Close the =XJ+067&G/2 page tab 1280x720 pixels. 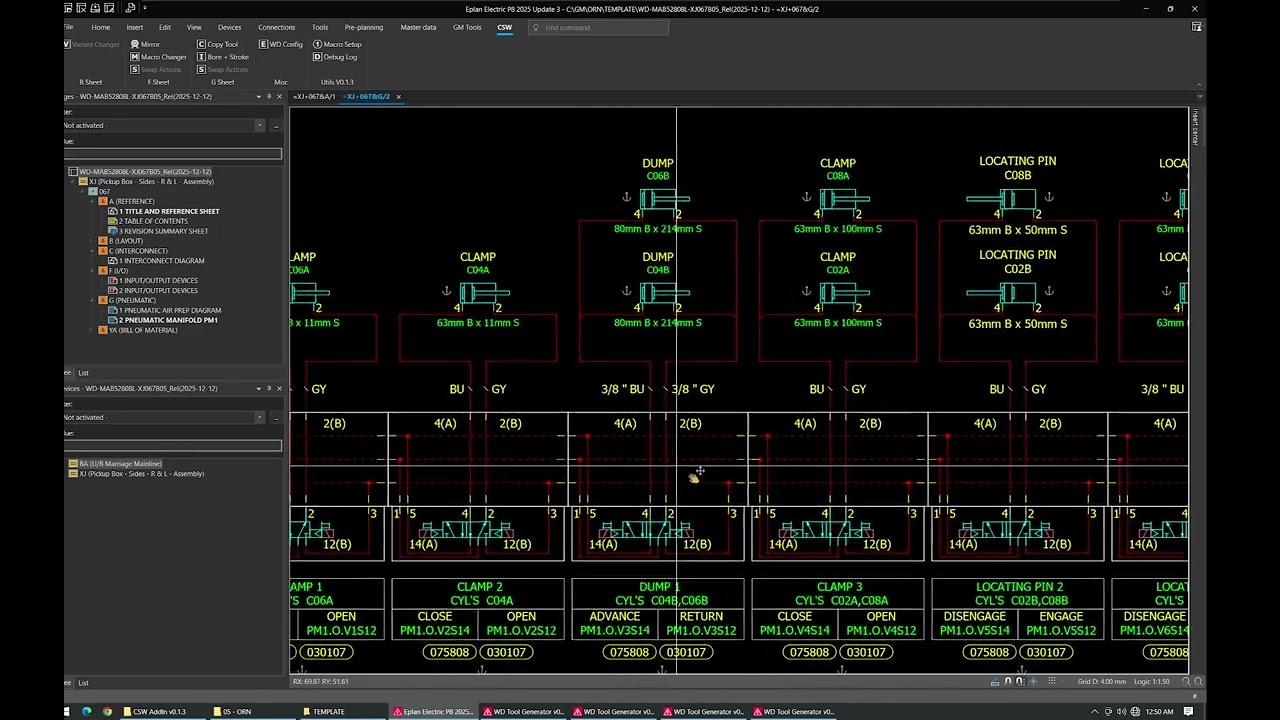point(398,97)
